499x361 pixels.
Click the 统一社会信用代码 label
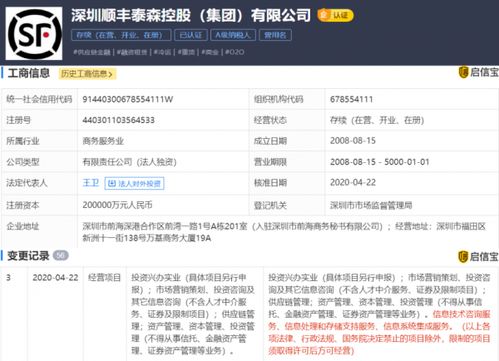(x=39, y=99)
